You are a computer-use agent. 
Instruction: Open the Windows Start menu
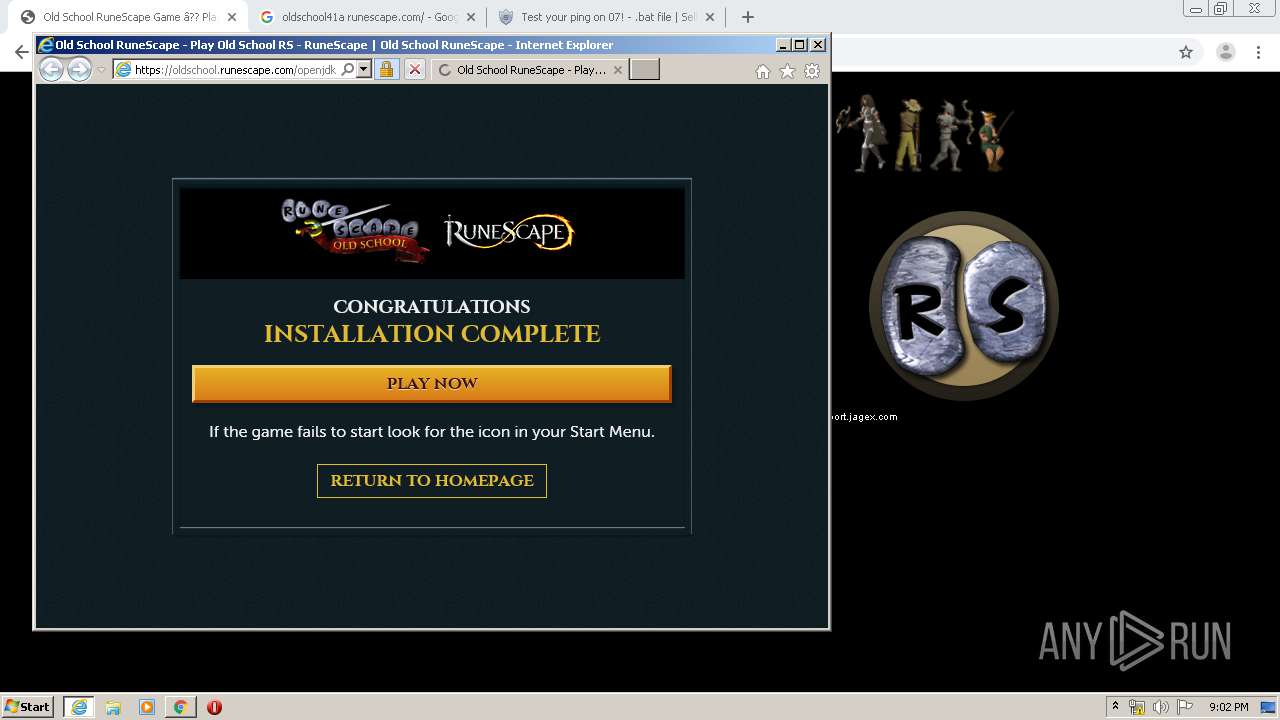point(28,706)
